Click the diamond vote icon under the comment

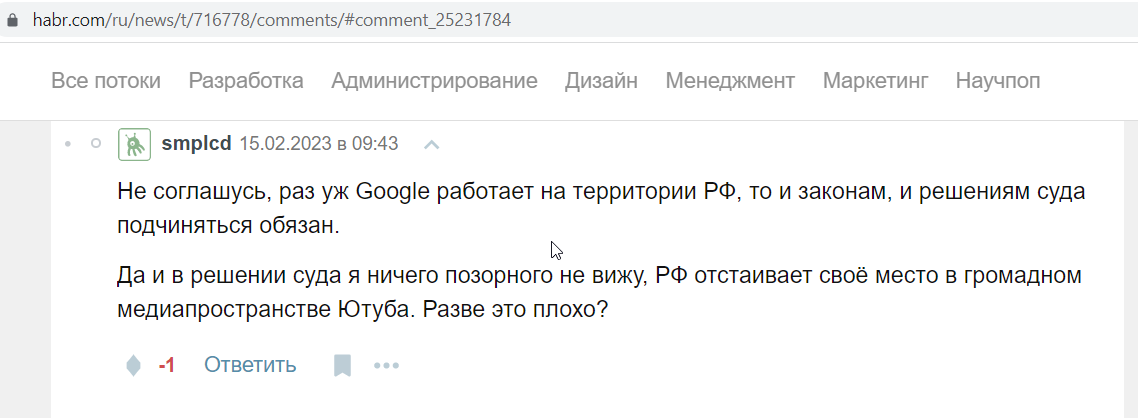click(134, 365)
